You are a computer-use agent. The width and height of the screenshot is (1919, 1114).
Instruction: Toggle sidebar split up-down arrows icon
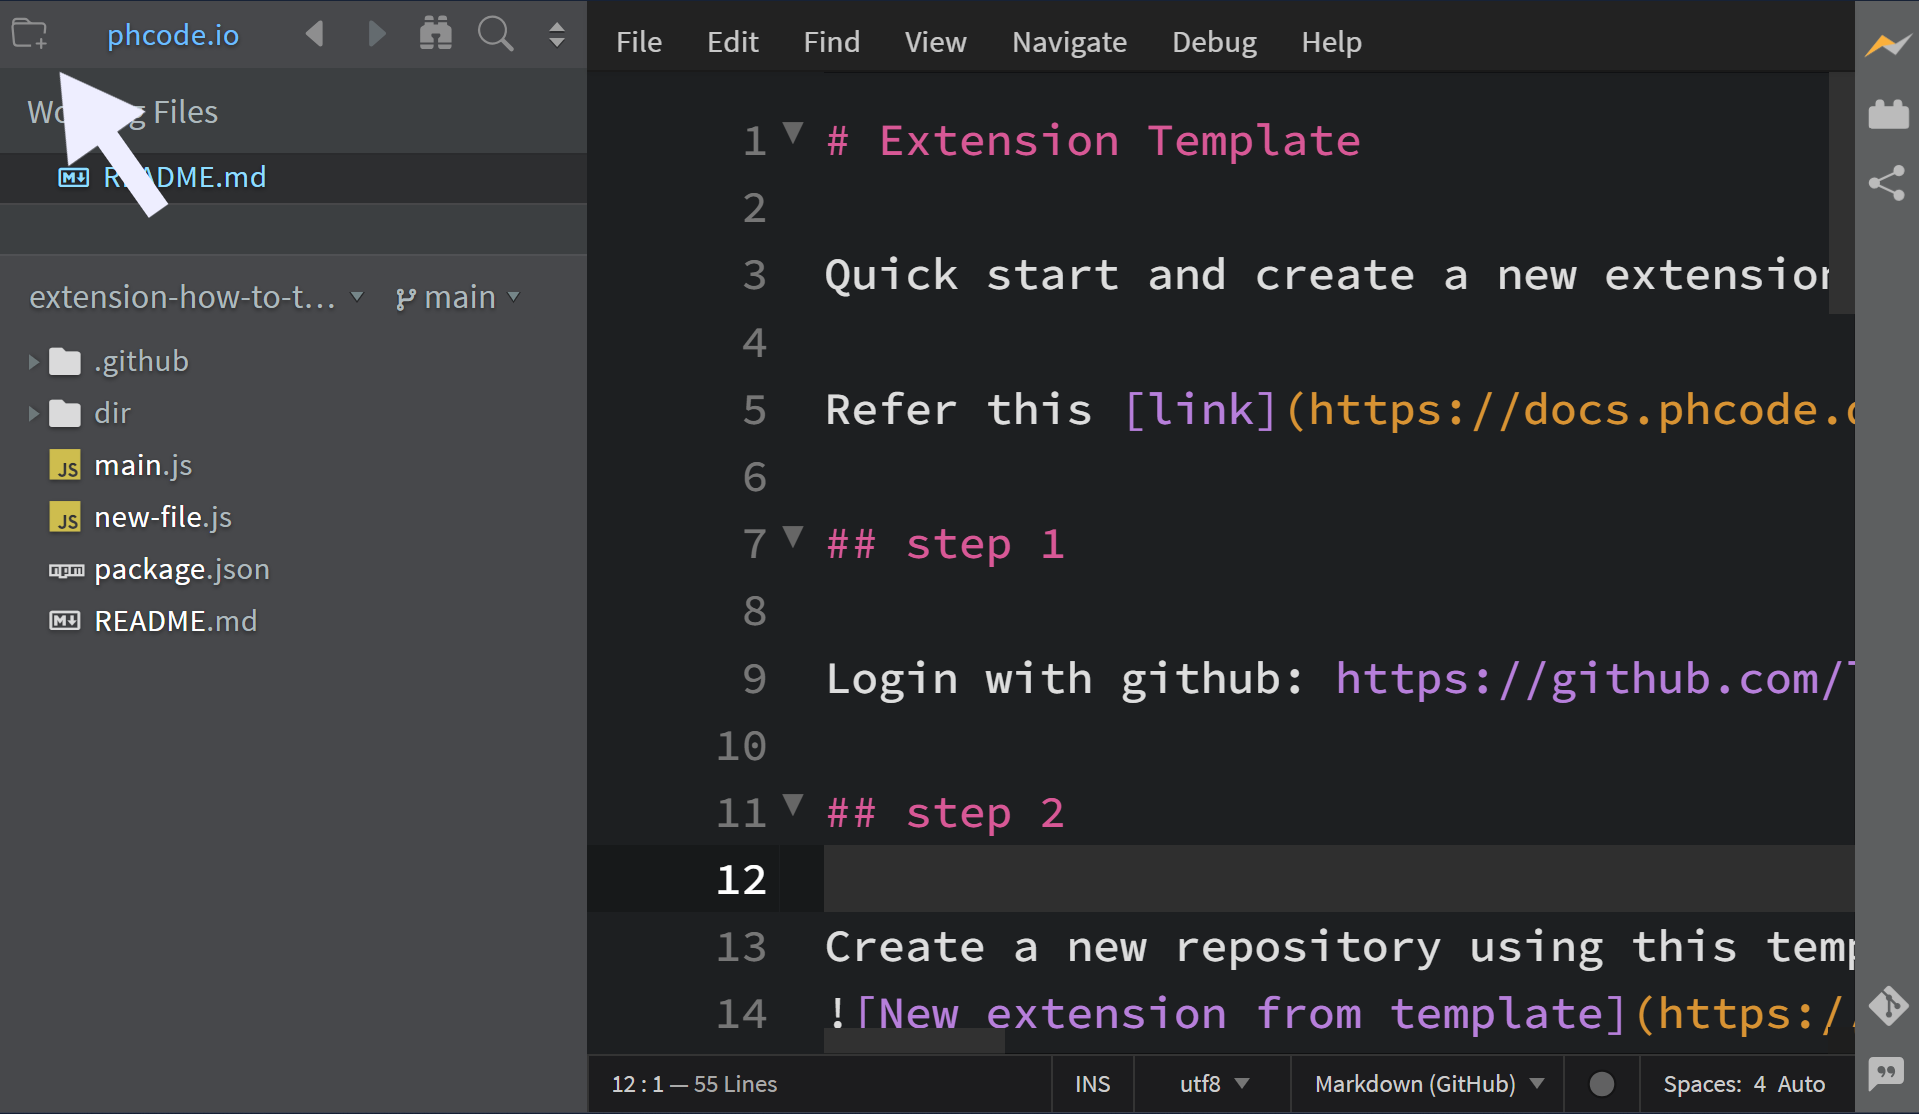coord(557,35)
